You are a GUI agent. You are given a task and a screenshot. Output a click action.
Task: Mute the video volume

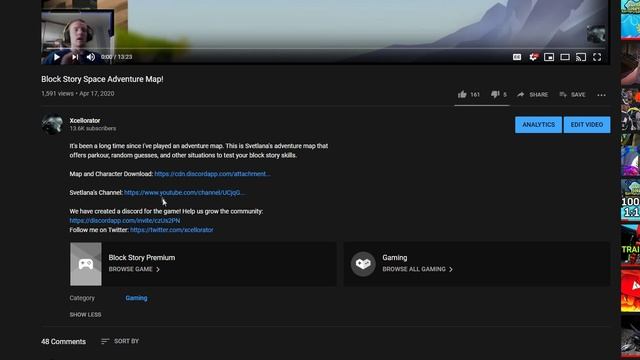[x=91, y=57]
